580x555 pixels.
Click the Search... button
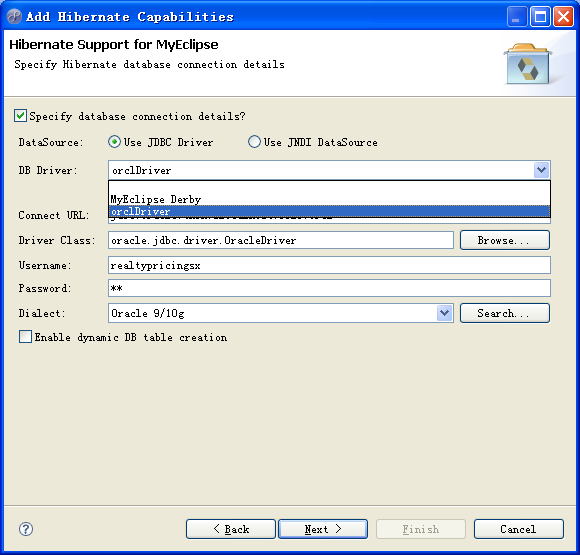click(505, 313)
